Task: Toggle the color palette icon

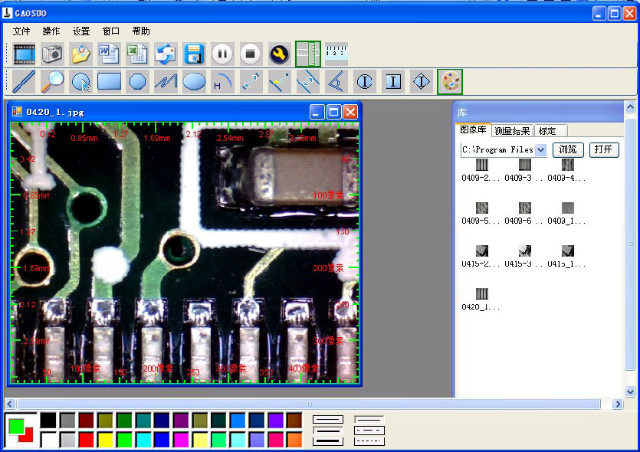Action: (x=450, y=82)
